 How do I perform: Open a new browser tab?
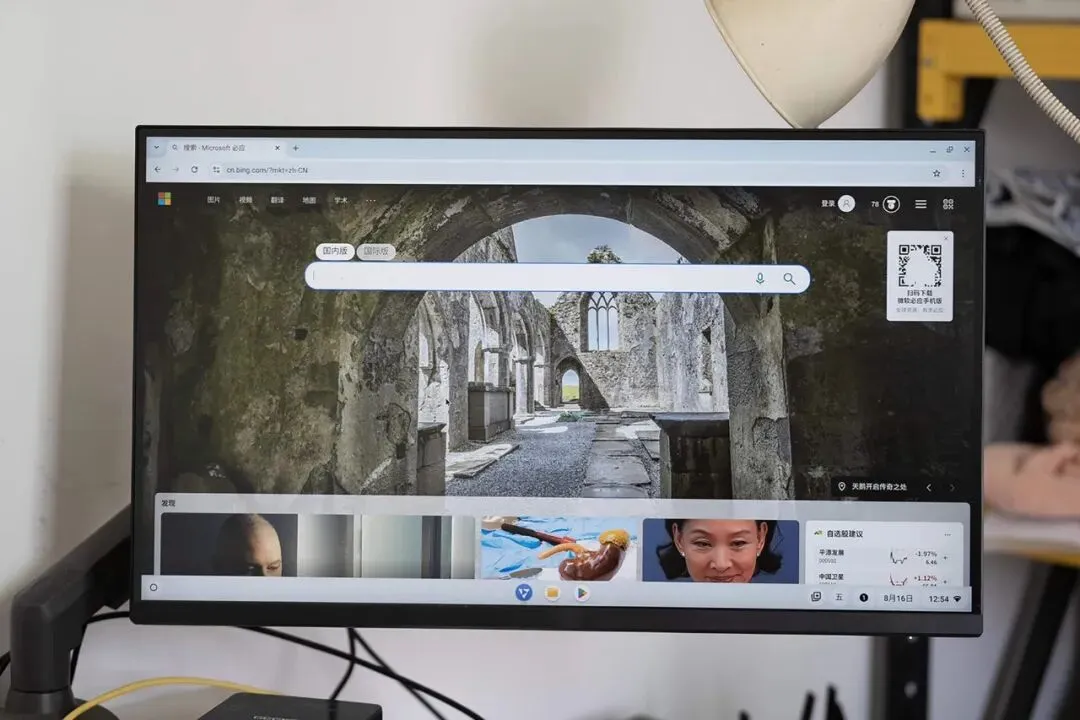pos(296,148)
